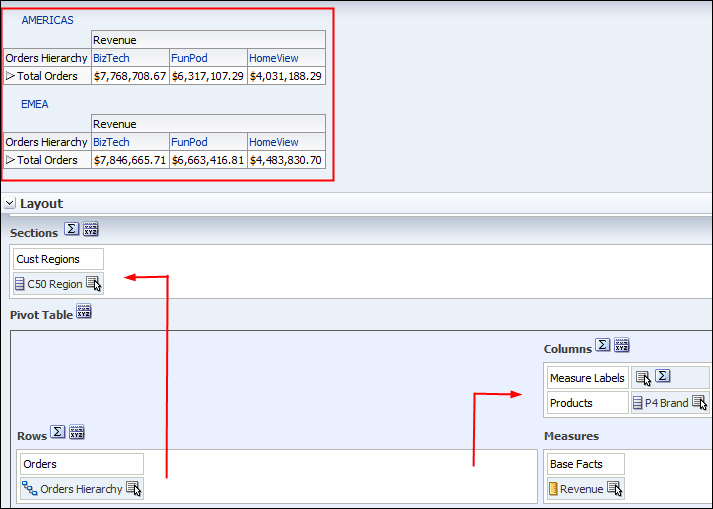The height and width of the screenshot is (509, 713).
Task: Select the $6,317,107.29 revenue cell
Action: point(208,76)
